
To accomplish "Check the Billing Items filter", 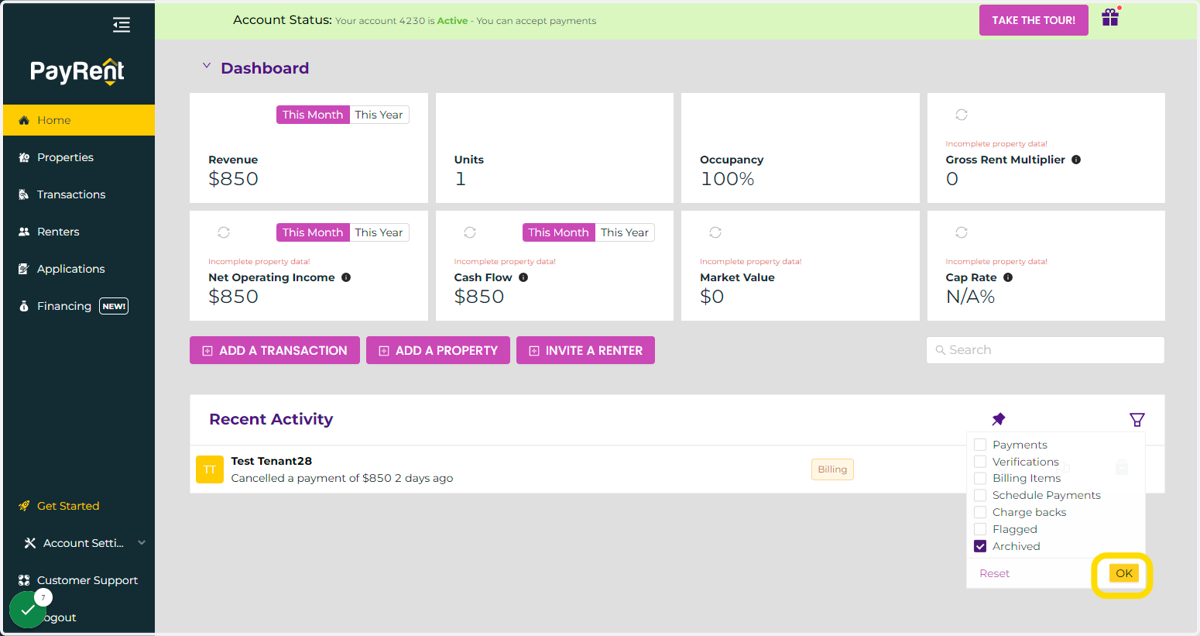I will [980, 478].
